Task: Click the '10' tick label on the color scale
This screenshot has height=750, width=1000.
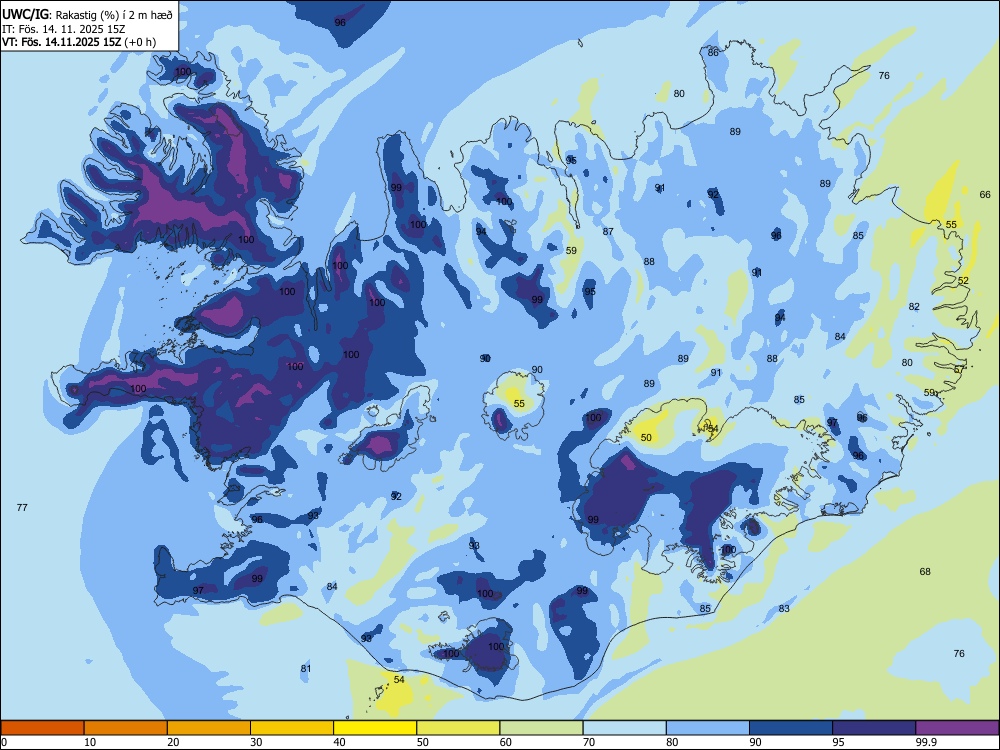Action: coord(90,742)
